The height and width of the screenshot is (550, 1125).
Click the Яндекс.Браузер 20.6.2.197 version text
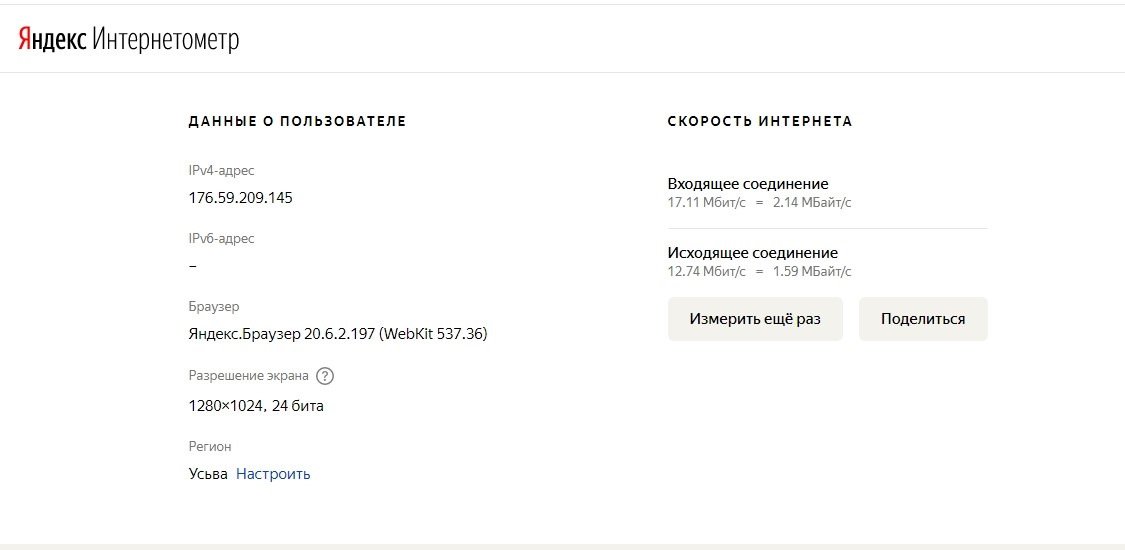tap(337, 334)
